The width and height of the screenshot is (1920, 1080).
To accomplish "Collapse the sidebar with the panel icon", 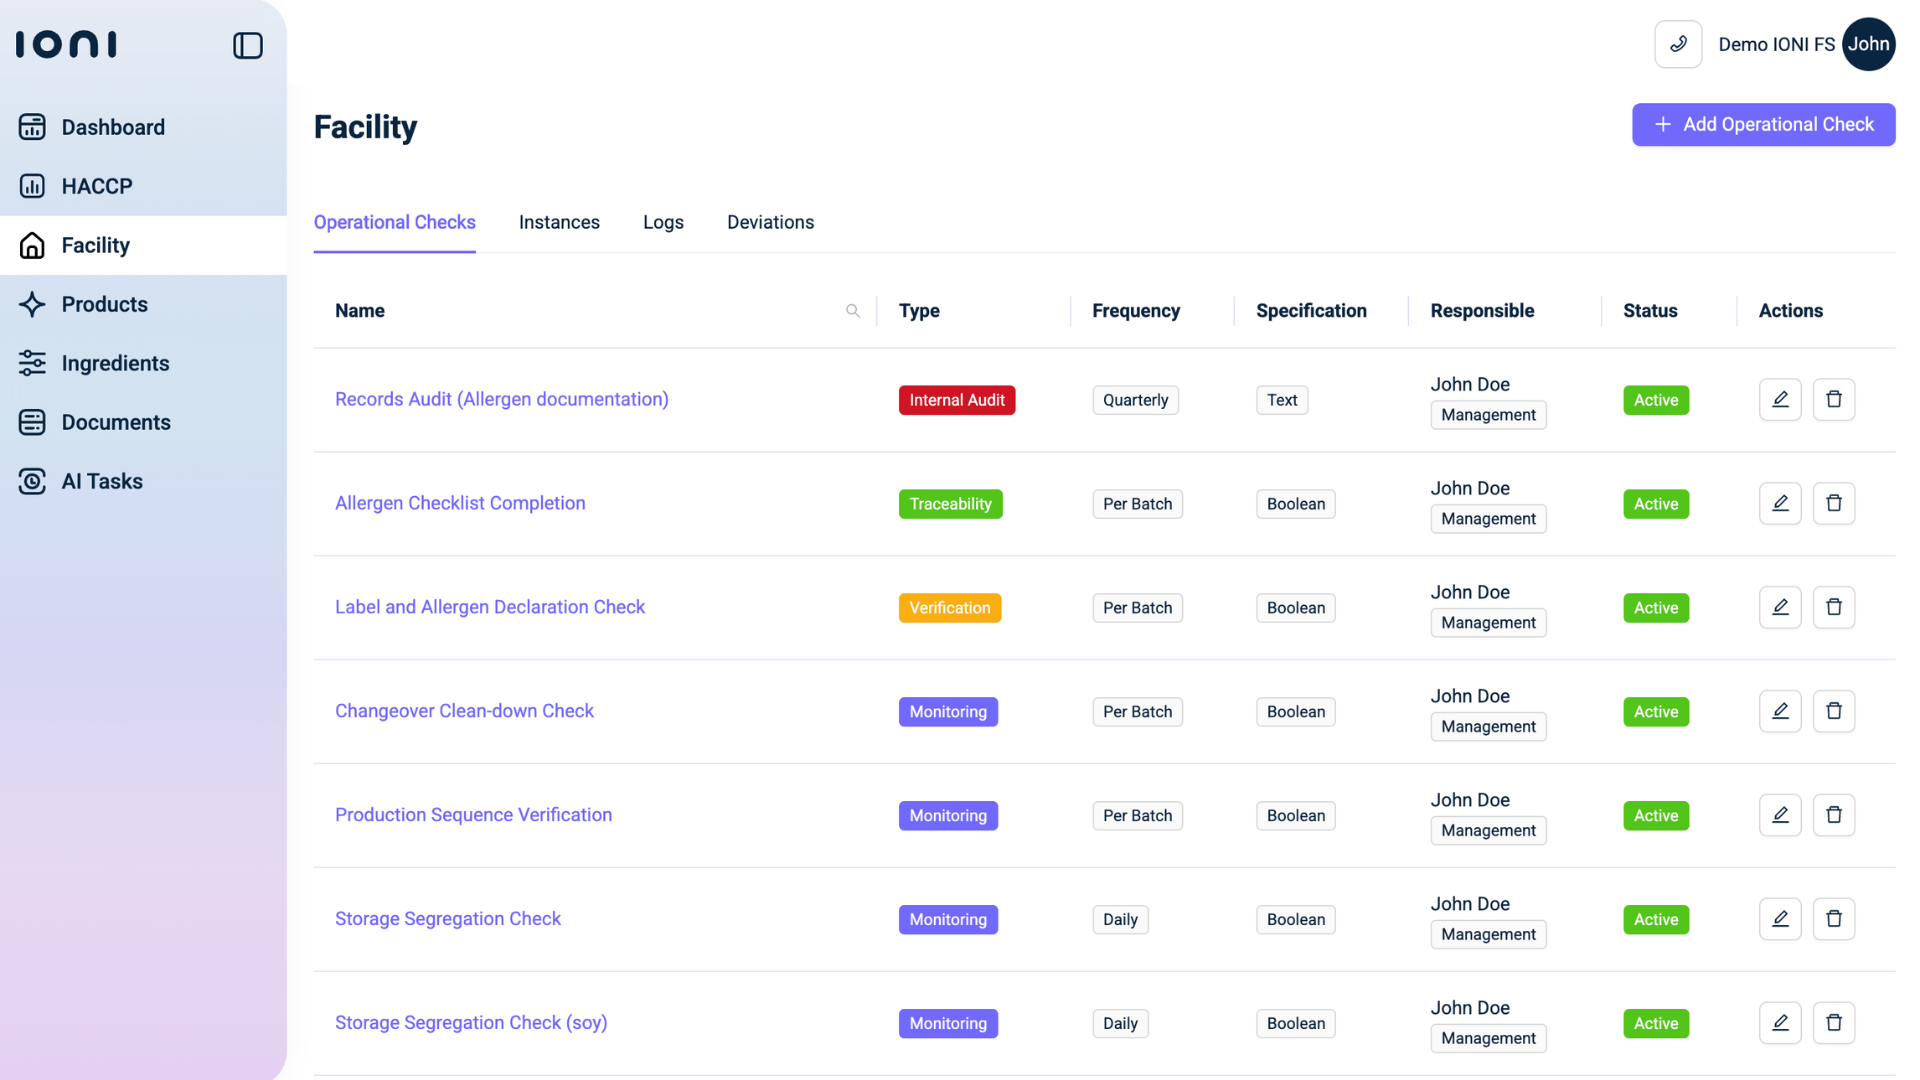I will click(247, 45).
